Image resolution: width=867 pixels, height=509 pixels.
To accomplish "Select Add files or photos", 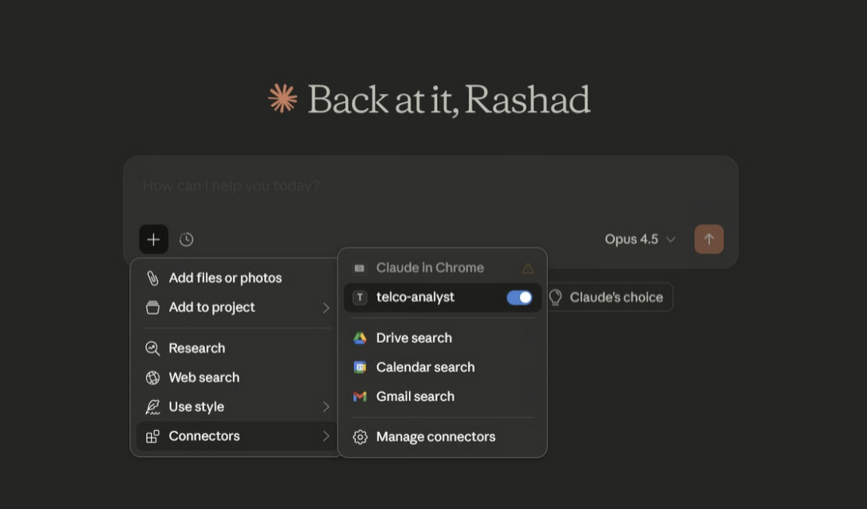I will (225, 278).
